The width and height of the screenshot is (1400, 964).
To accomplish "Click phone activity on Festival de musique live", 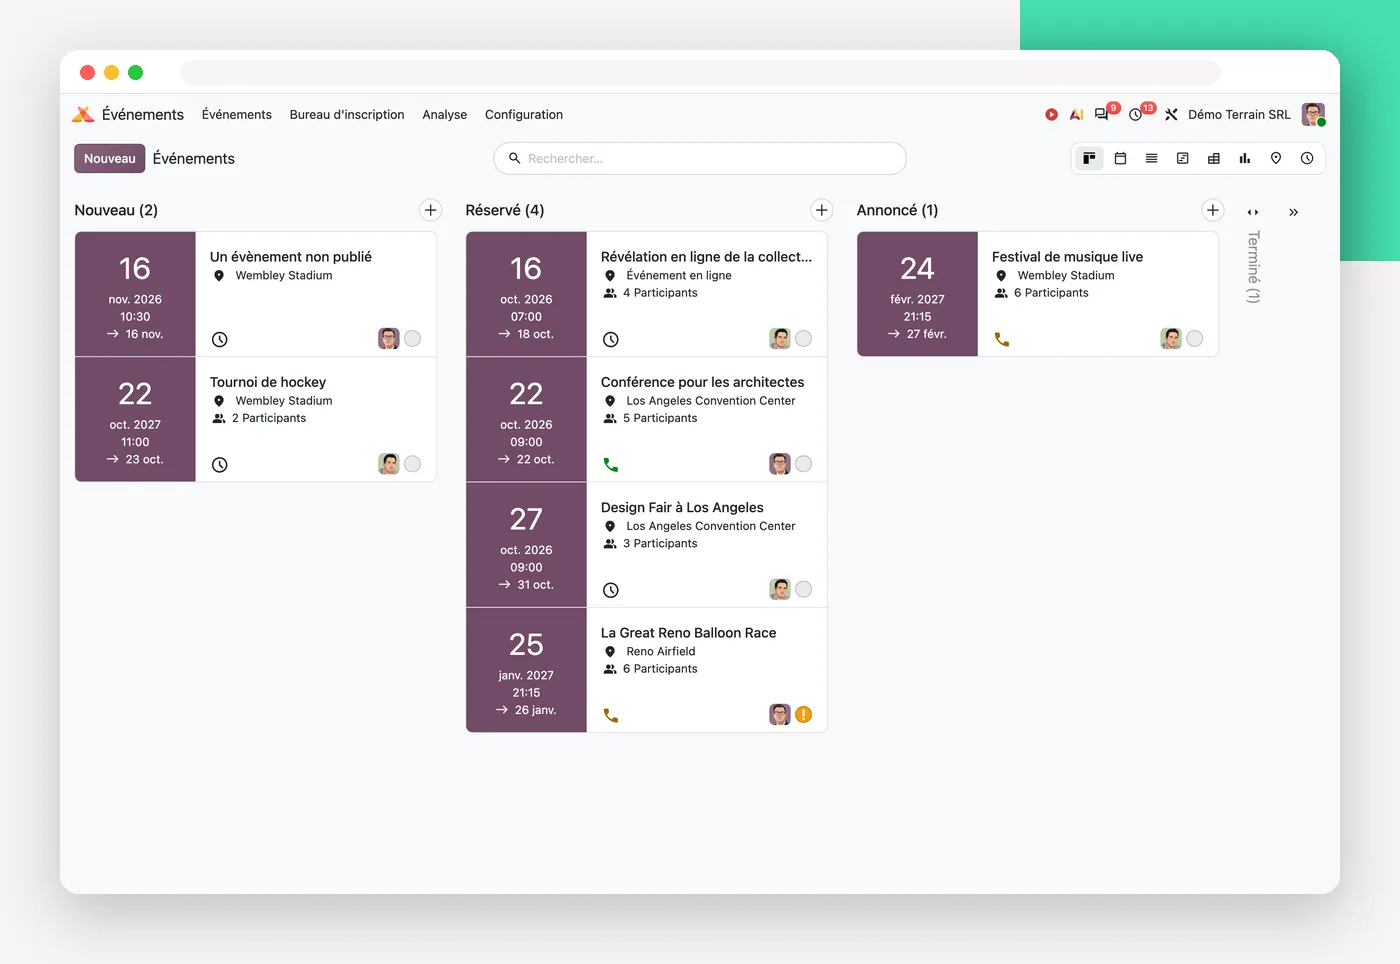I will [x=1002, y=339].
